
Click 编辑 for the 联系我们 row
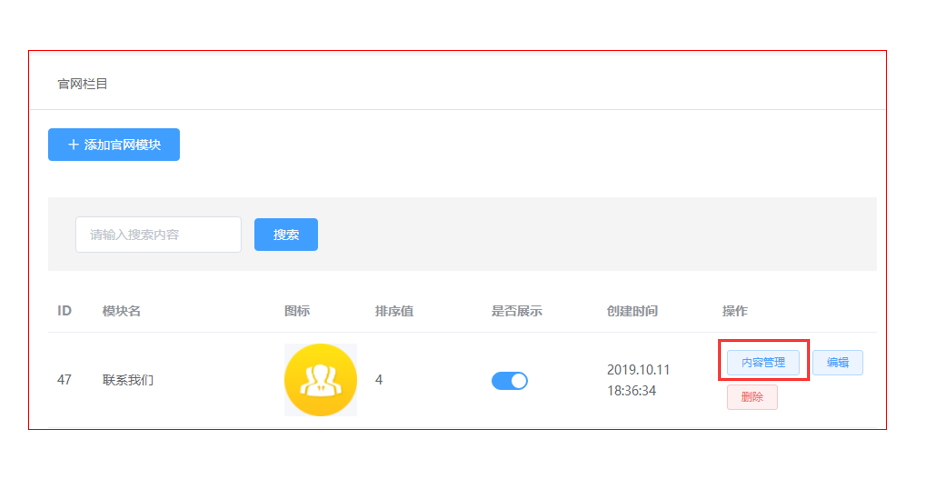[x=838, y=362]
